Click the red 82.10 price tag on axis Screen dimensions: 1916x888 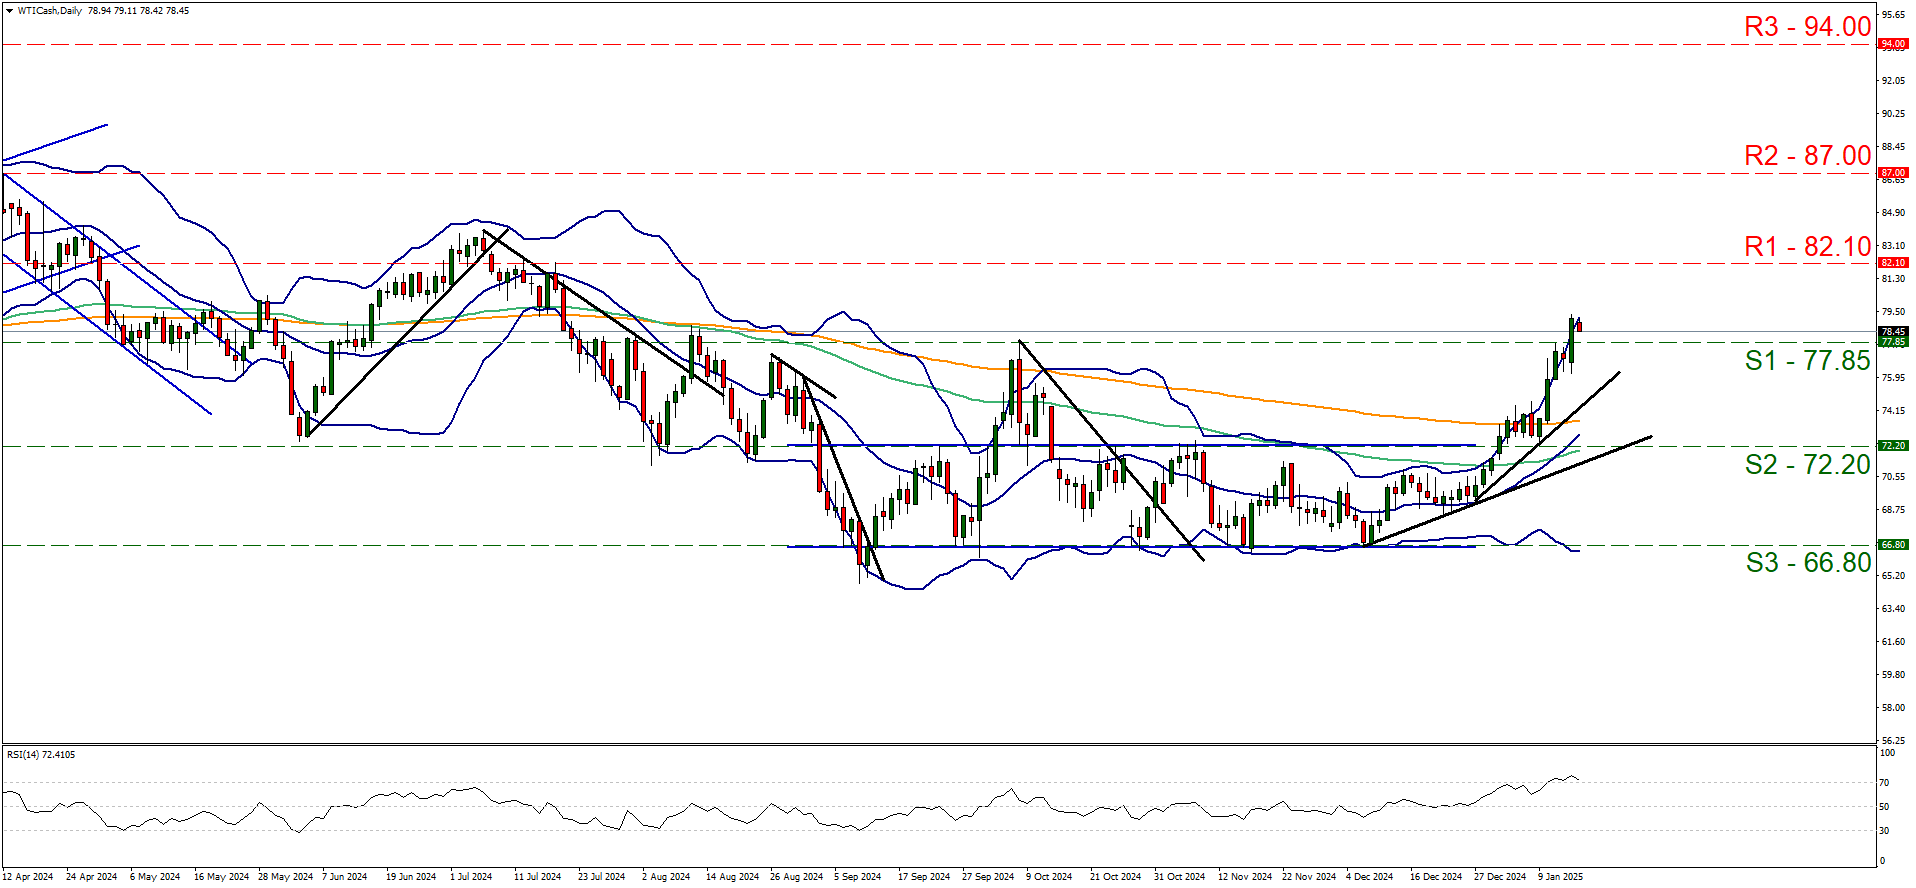click(1893, 263)
